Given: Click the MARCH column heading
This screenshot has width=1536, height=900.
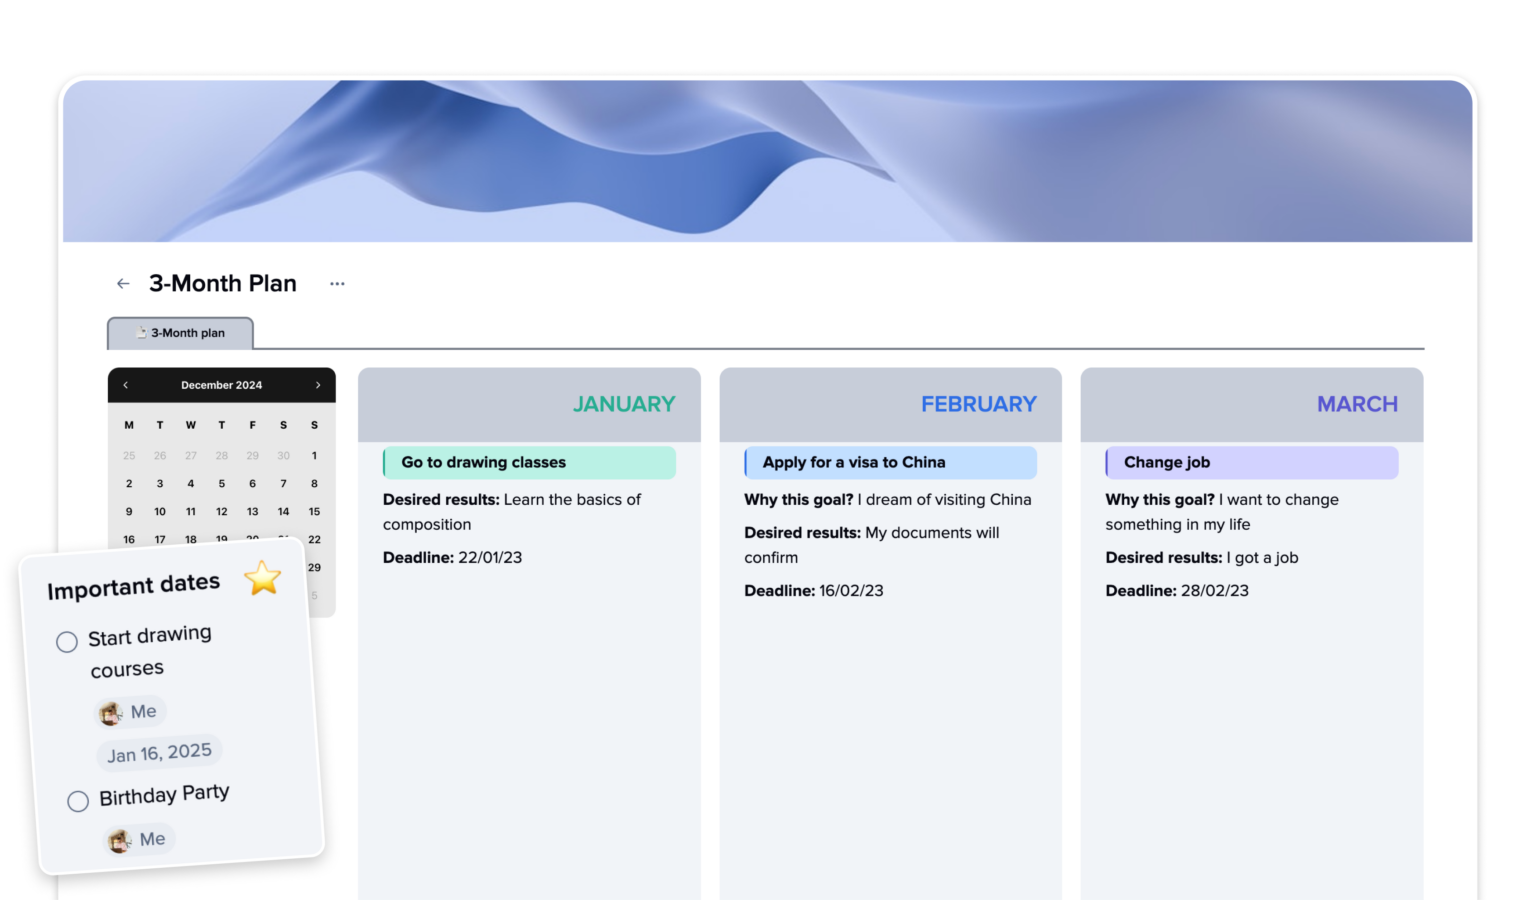Looking at the screenshot, I should [x=1356, y=404].
